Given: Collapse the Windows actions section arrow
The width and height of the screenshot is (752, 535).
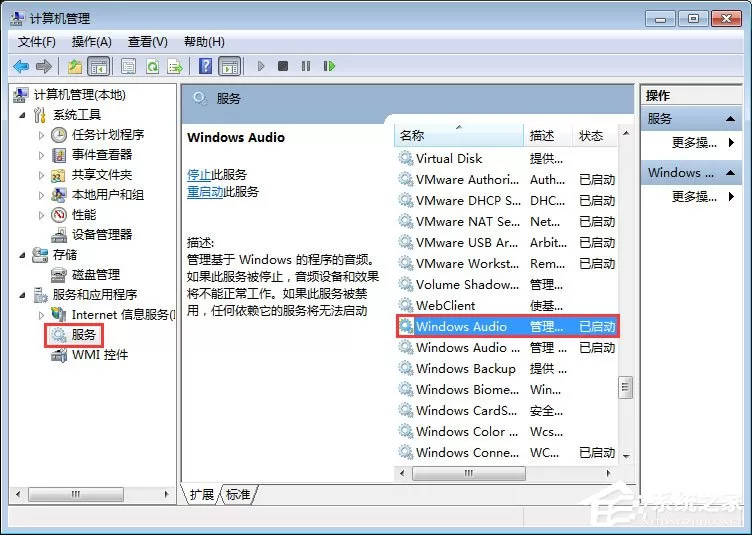Looking at the screenshot, I should (x=730, y=173).
